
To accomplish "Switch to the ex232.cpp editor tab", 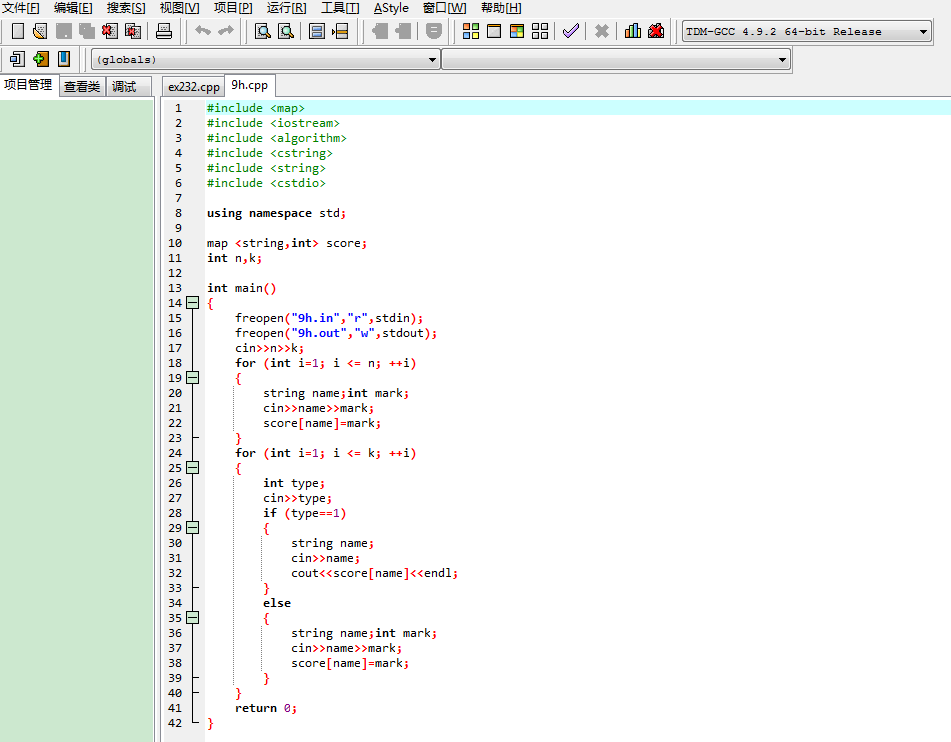I will pyautogui.click(x=193, y=87).
